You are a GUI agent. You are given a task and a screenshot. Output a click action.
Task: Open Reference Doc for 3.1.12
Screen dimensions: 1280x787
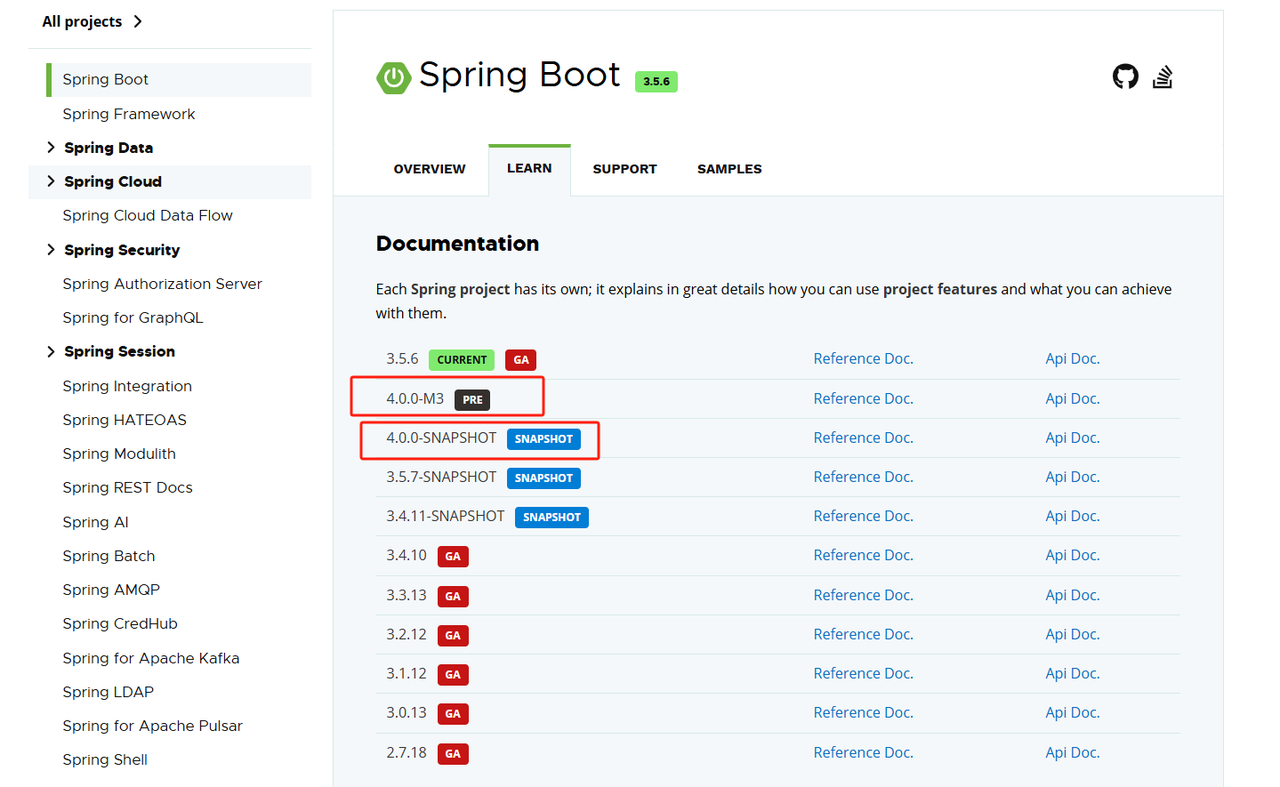[863, 673]
